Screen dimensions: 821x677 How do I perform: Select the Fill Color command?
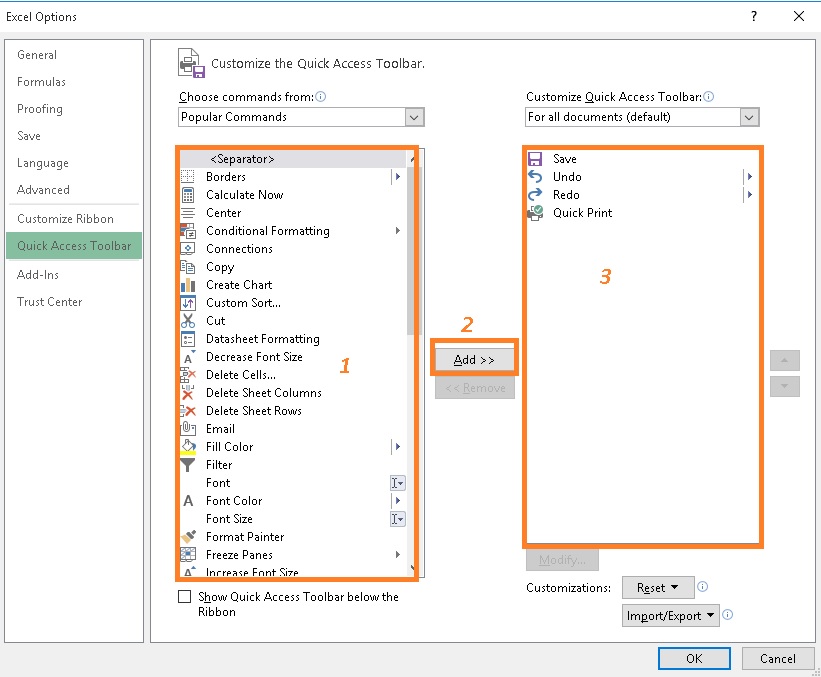[228, 447]
